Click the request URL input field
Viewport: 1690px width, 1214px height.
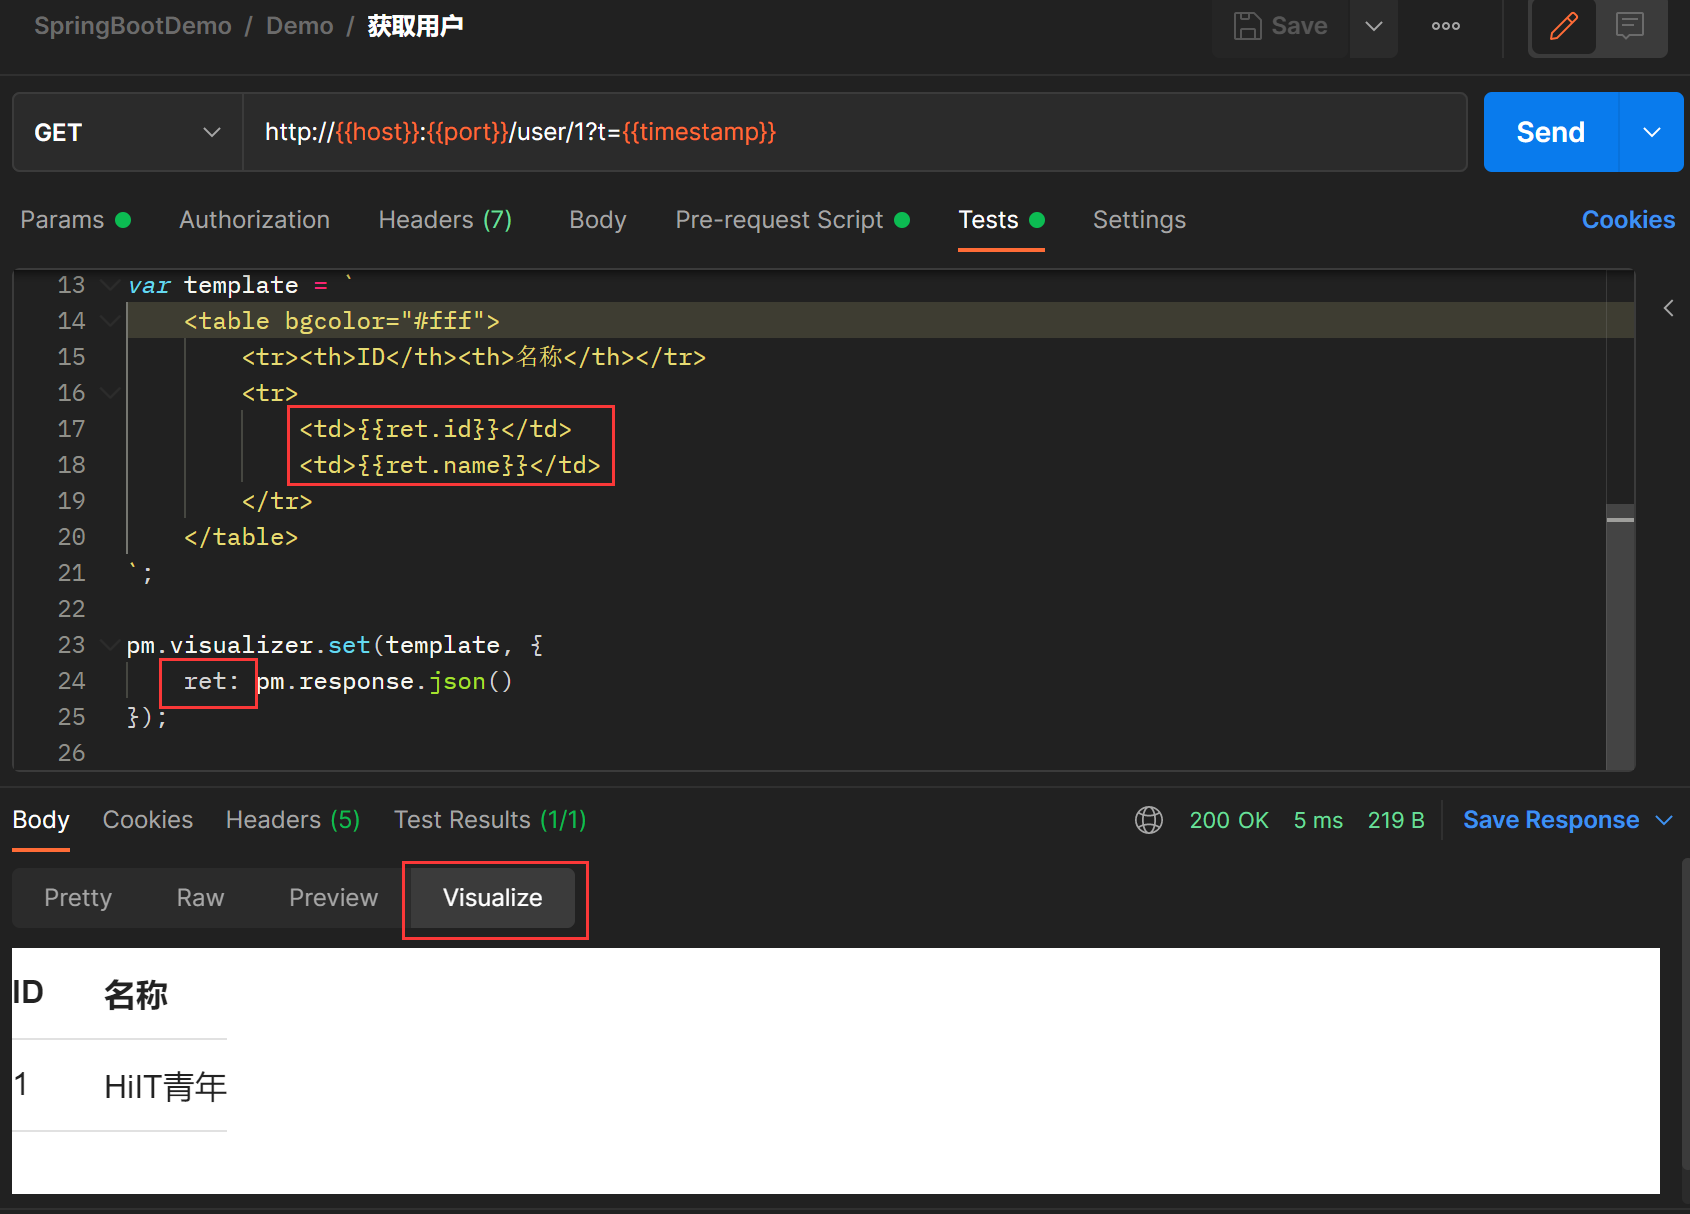(855, 132)
